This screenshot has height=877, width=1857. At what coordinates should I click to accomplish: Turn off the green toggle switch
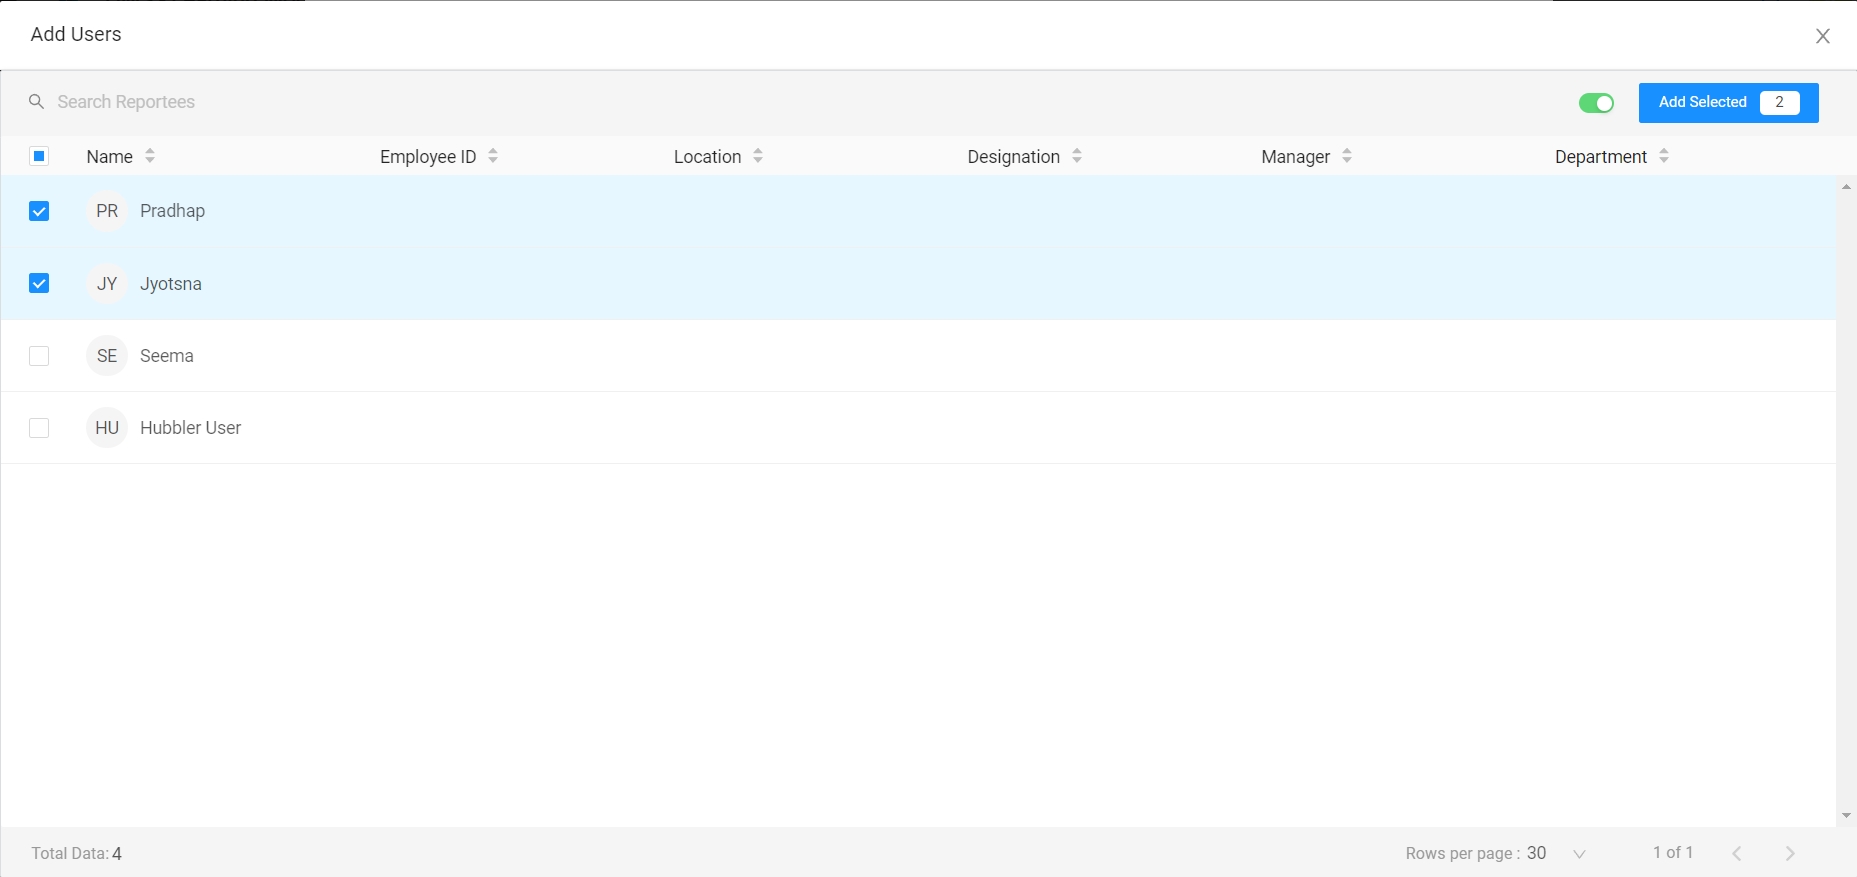(1596, 103)
